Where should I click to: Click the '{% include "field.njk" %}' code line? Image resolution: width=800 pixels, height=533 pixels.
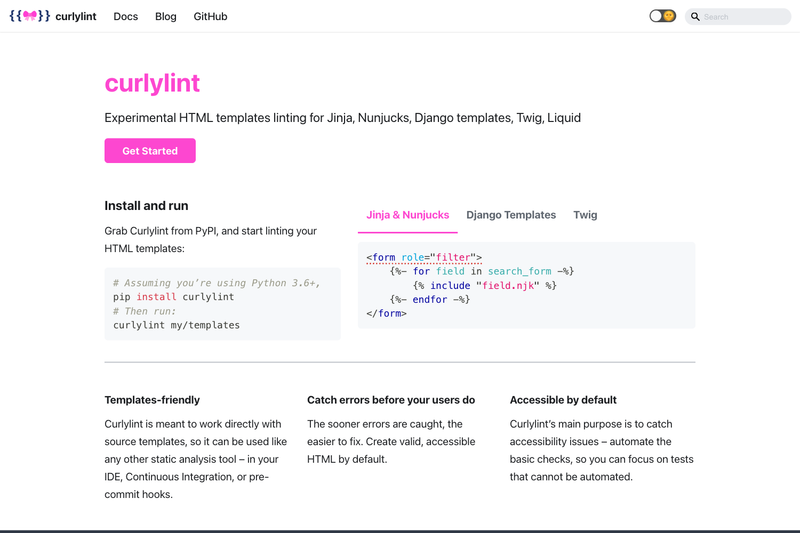(x=485, y=285)
